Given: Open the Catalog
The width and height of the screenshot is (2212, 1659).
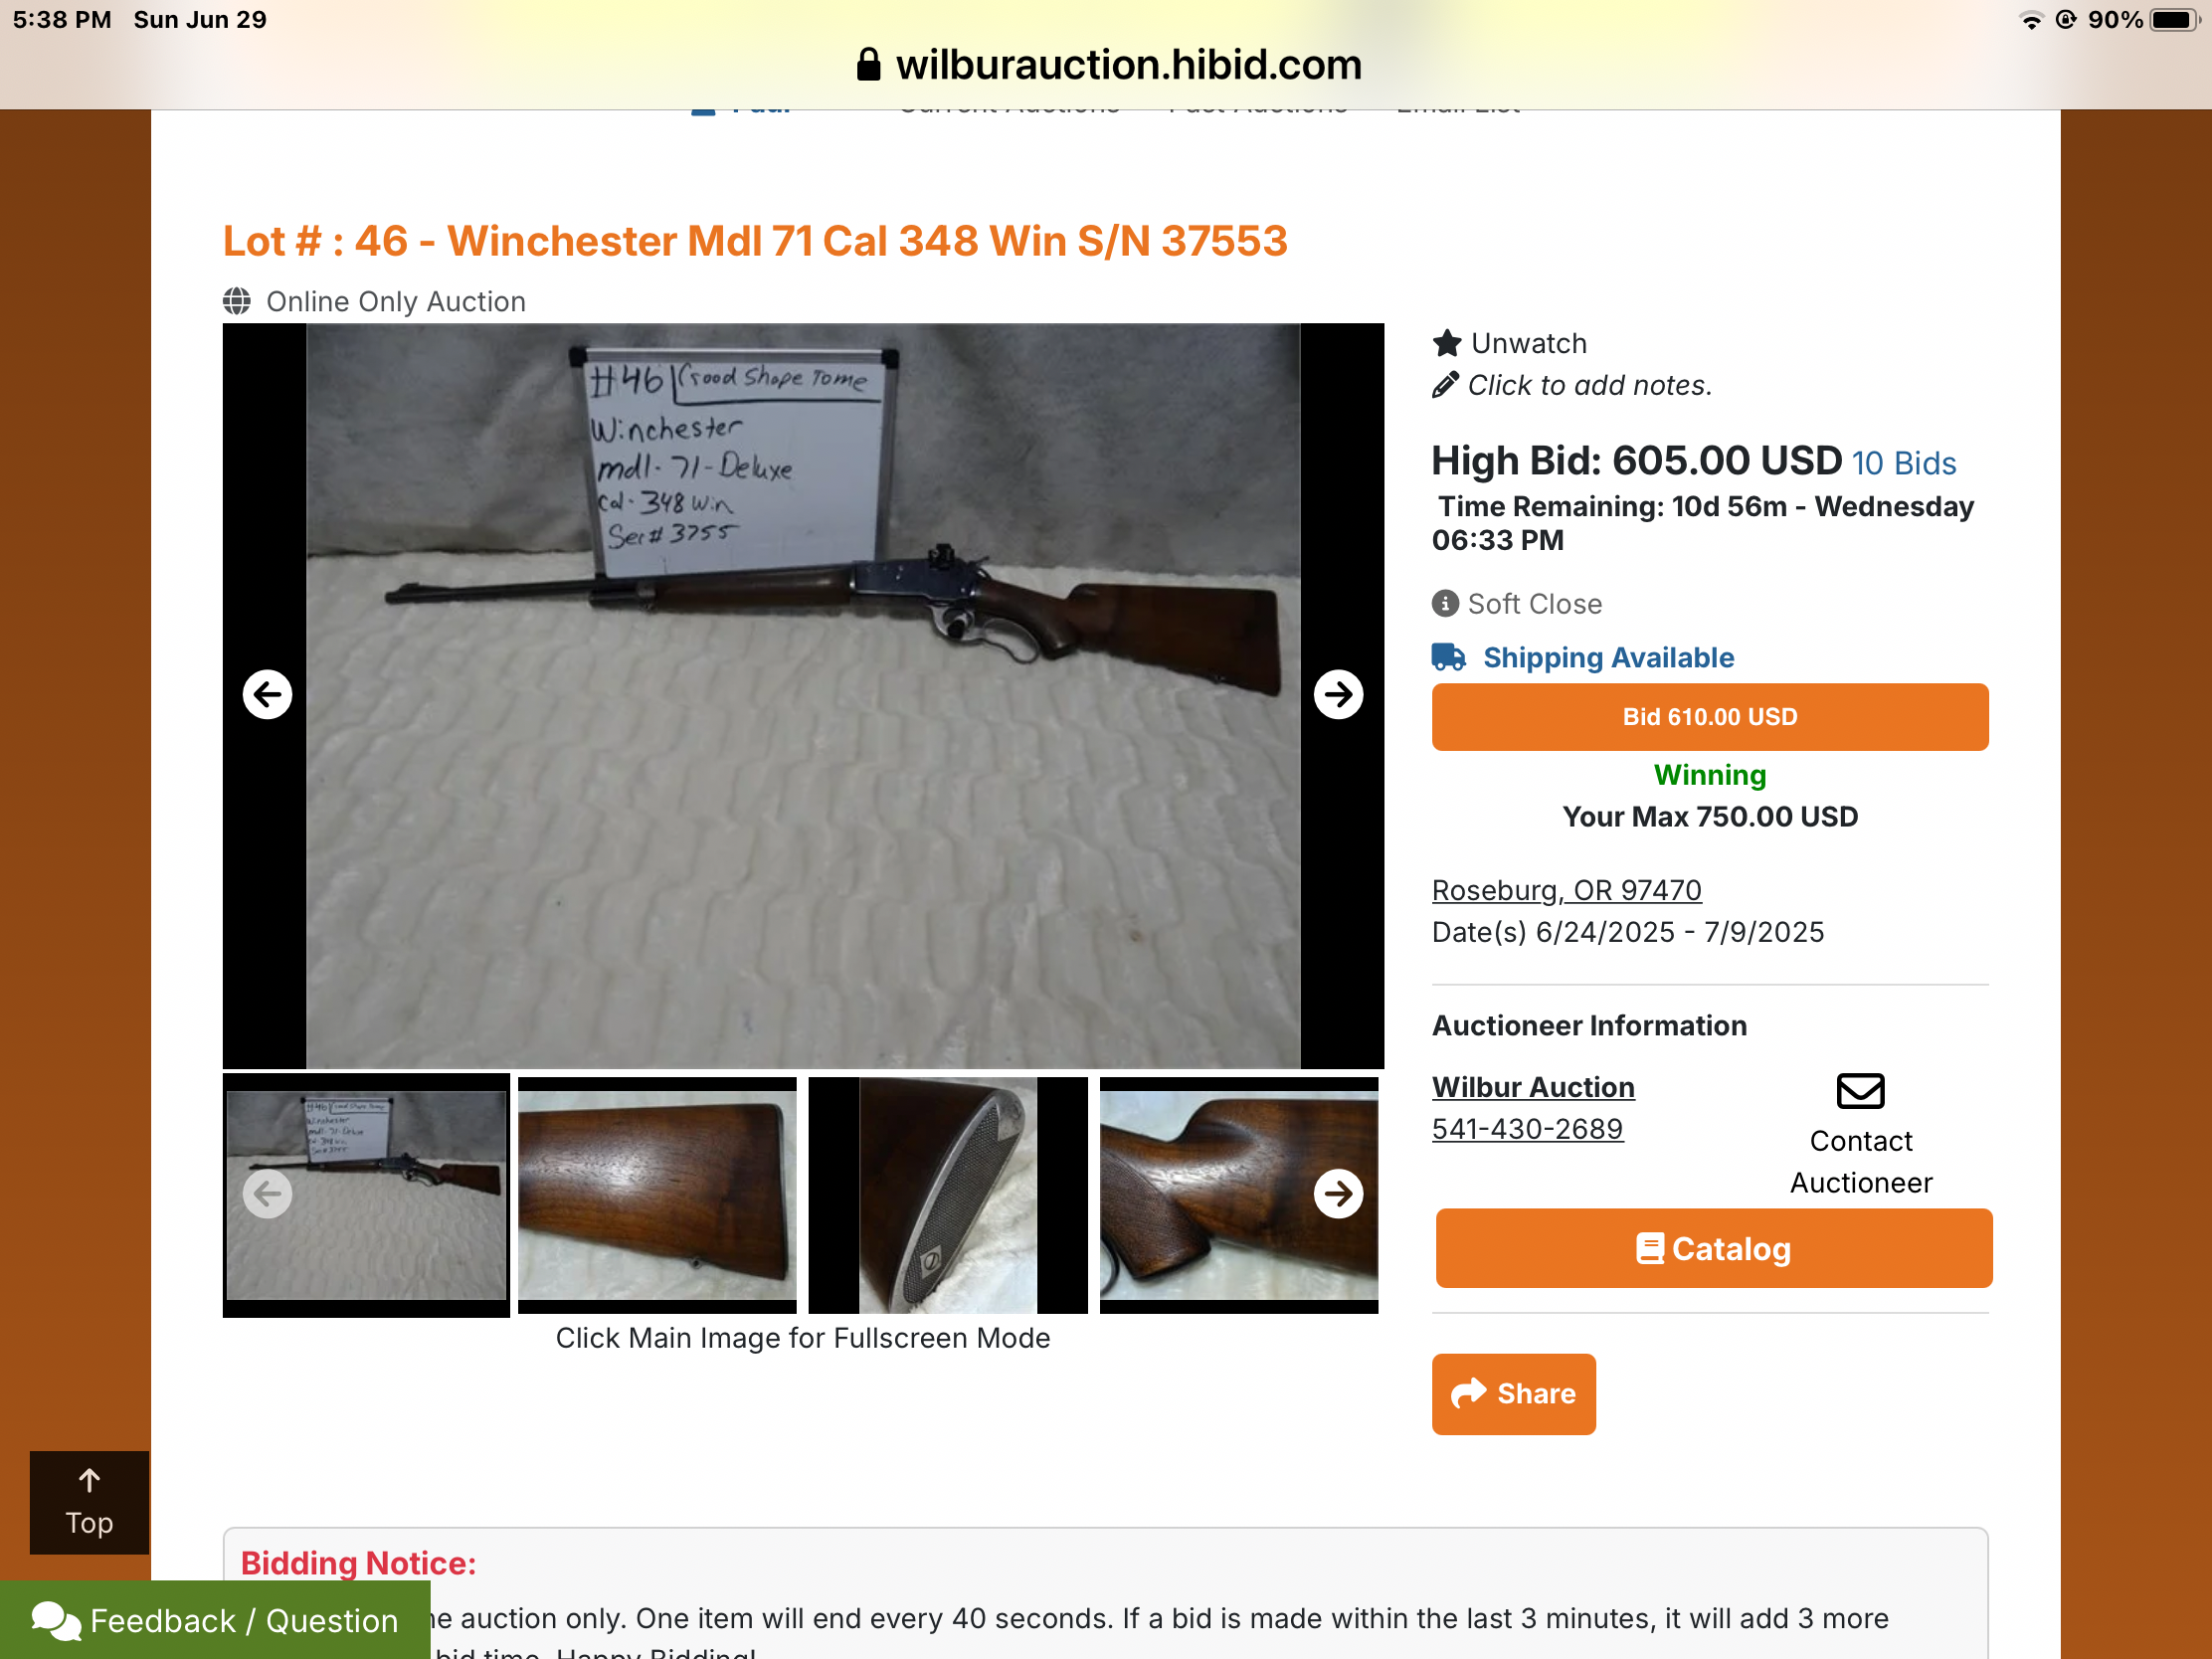Looking at the screenshot, I should tap(1714, 1248).
